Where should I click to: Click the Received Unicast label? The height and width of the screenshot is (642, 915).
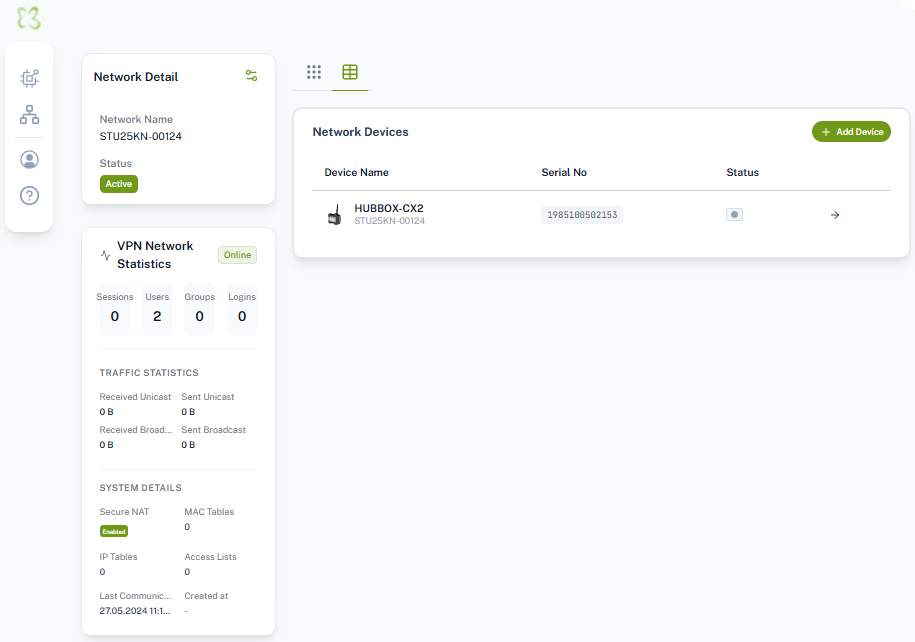click(135, 397)
